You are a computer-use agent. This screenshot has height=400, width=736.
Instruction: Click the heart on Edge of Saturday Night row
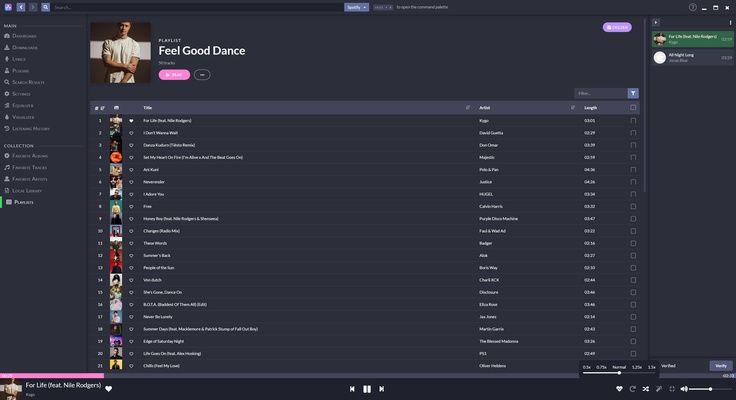[x=131, y=341]
